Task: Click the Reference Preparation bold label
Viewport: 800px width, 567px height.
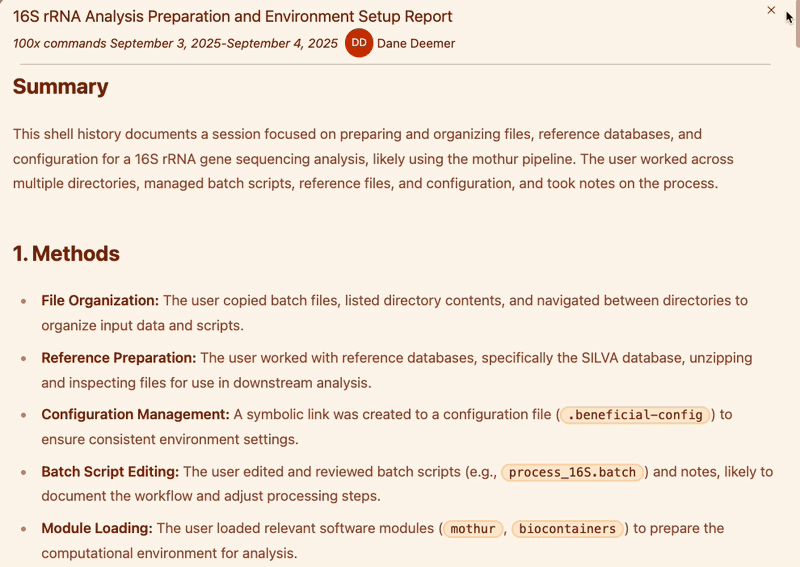Action: tap(118, 357)
